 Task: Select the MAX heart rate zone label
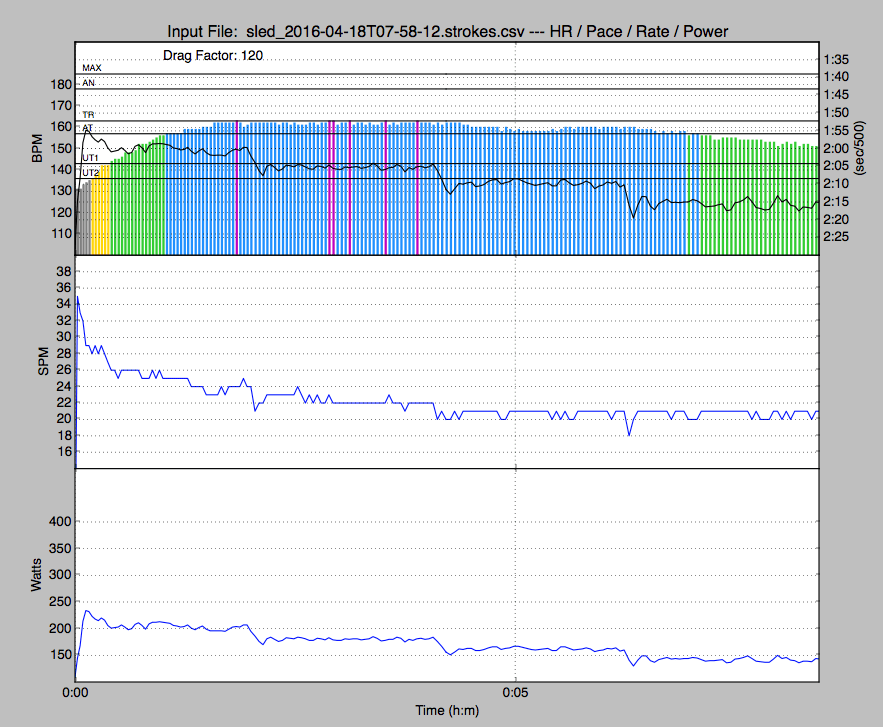pos(92,68)
